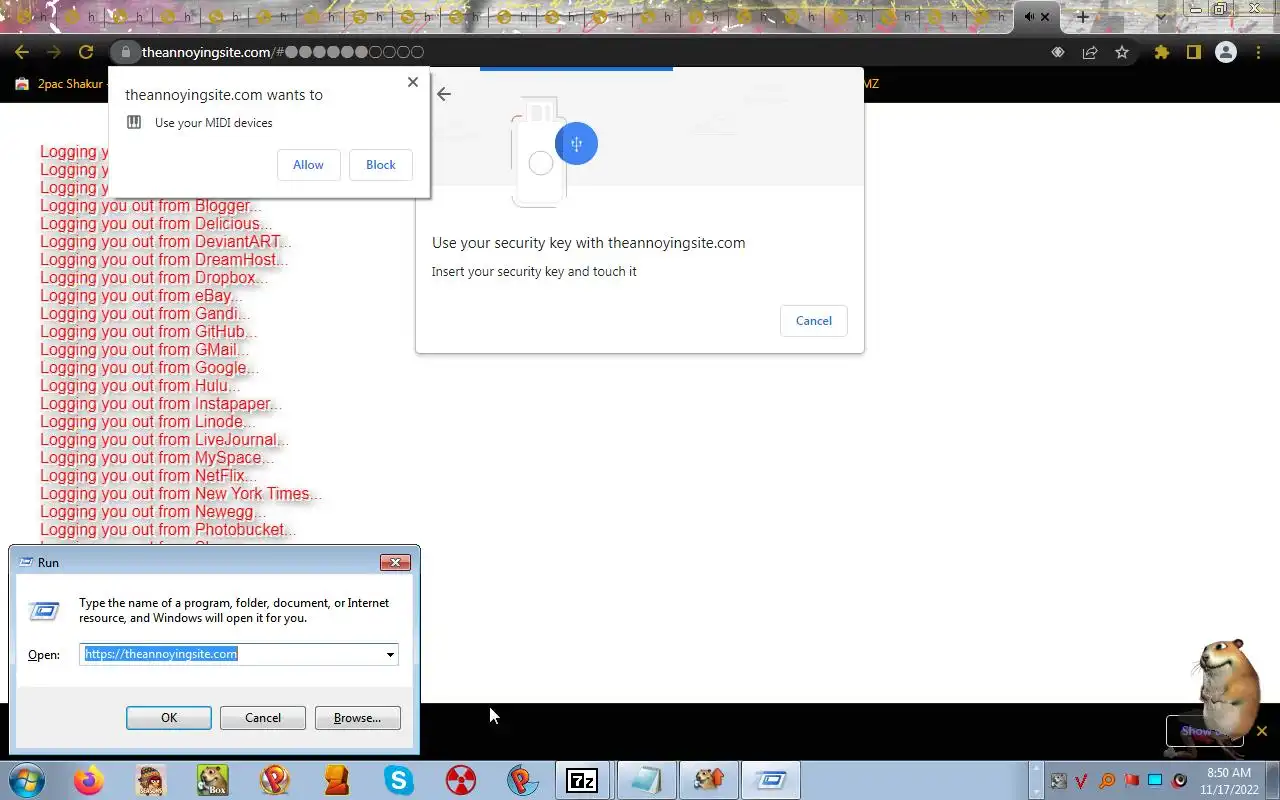
Task: Open the orange block character taskbar icon
Action: [x=336, y=780]
